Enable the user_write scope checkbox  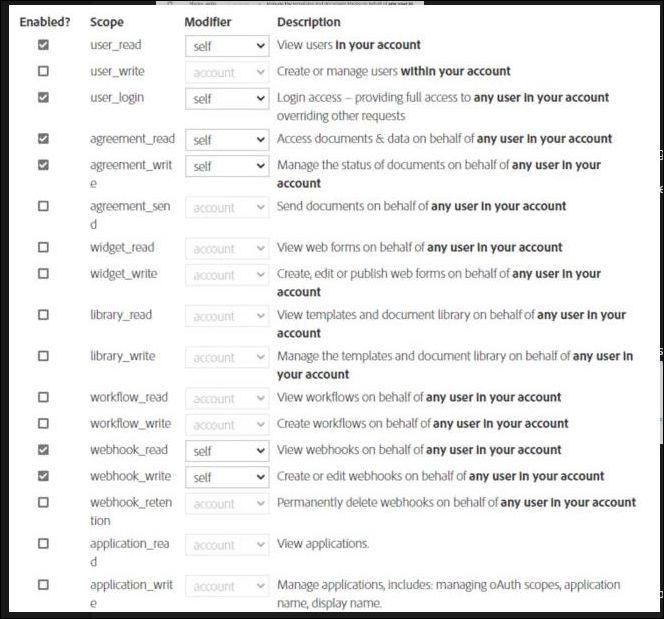[43, 72]
